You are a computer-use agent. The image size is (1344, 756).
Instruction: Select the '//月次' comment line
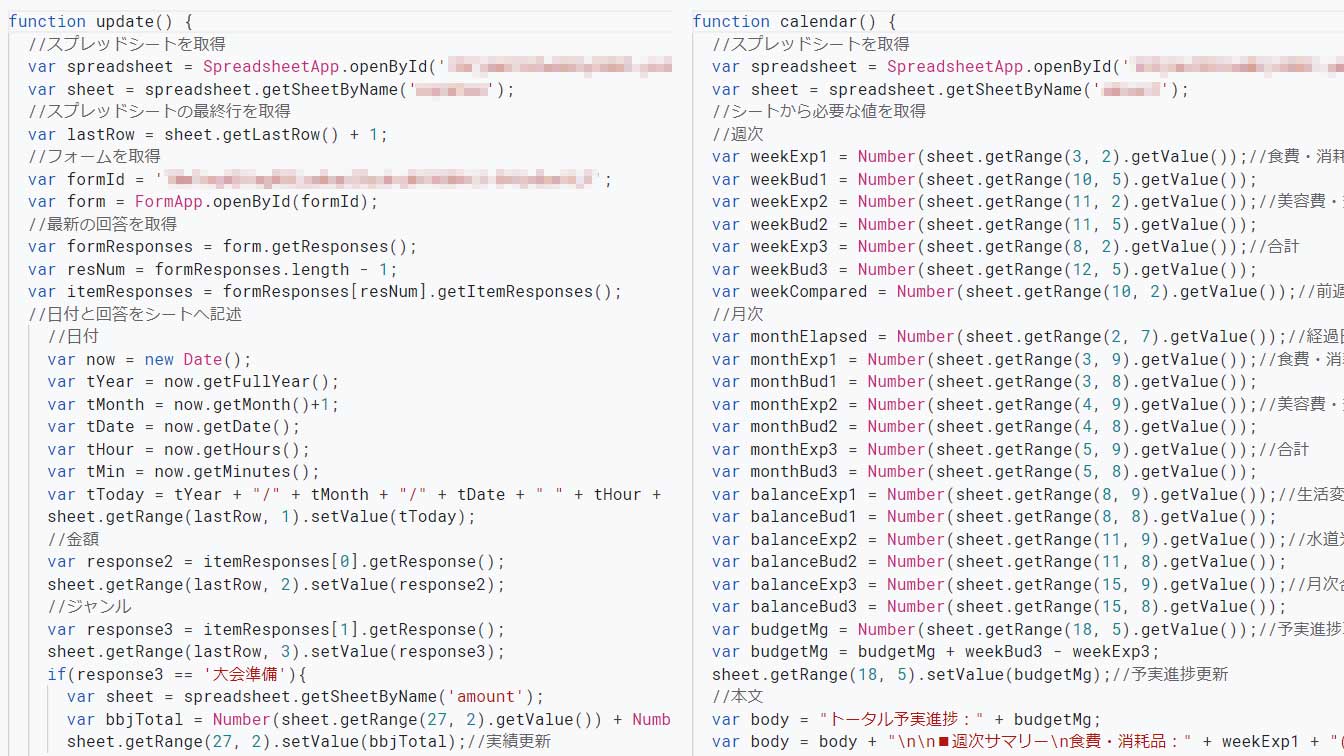point(738,314)
